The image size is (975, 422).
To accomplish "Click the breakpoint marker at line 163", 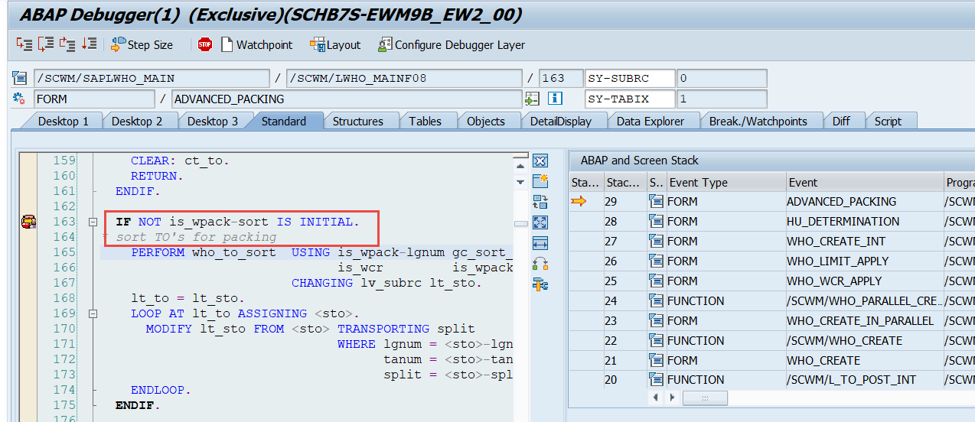I will tap(28, 221).
